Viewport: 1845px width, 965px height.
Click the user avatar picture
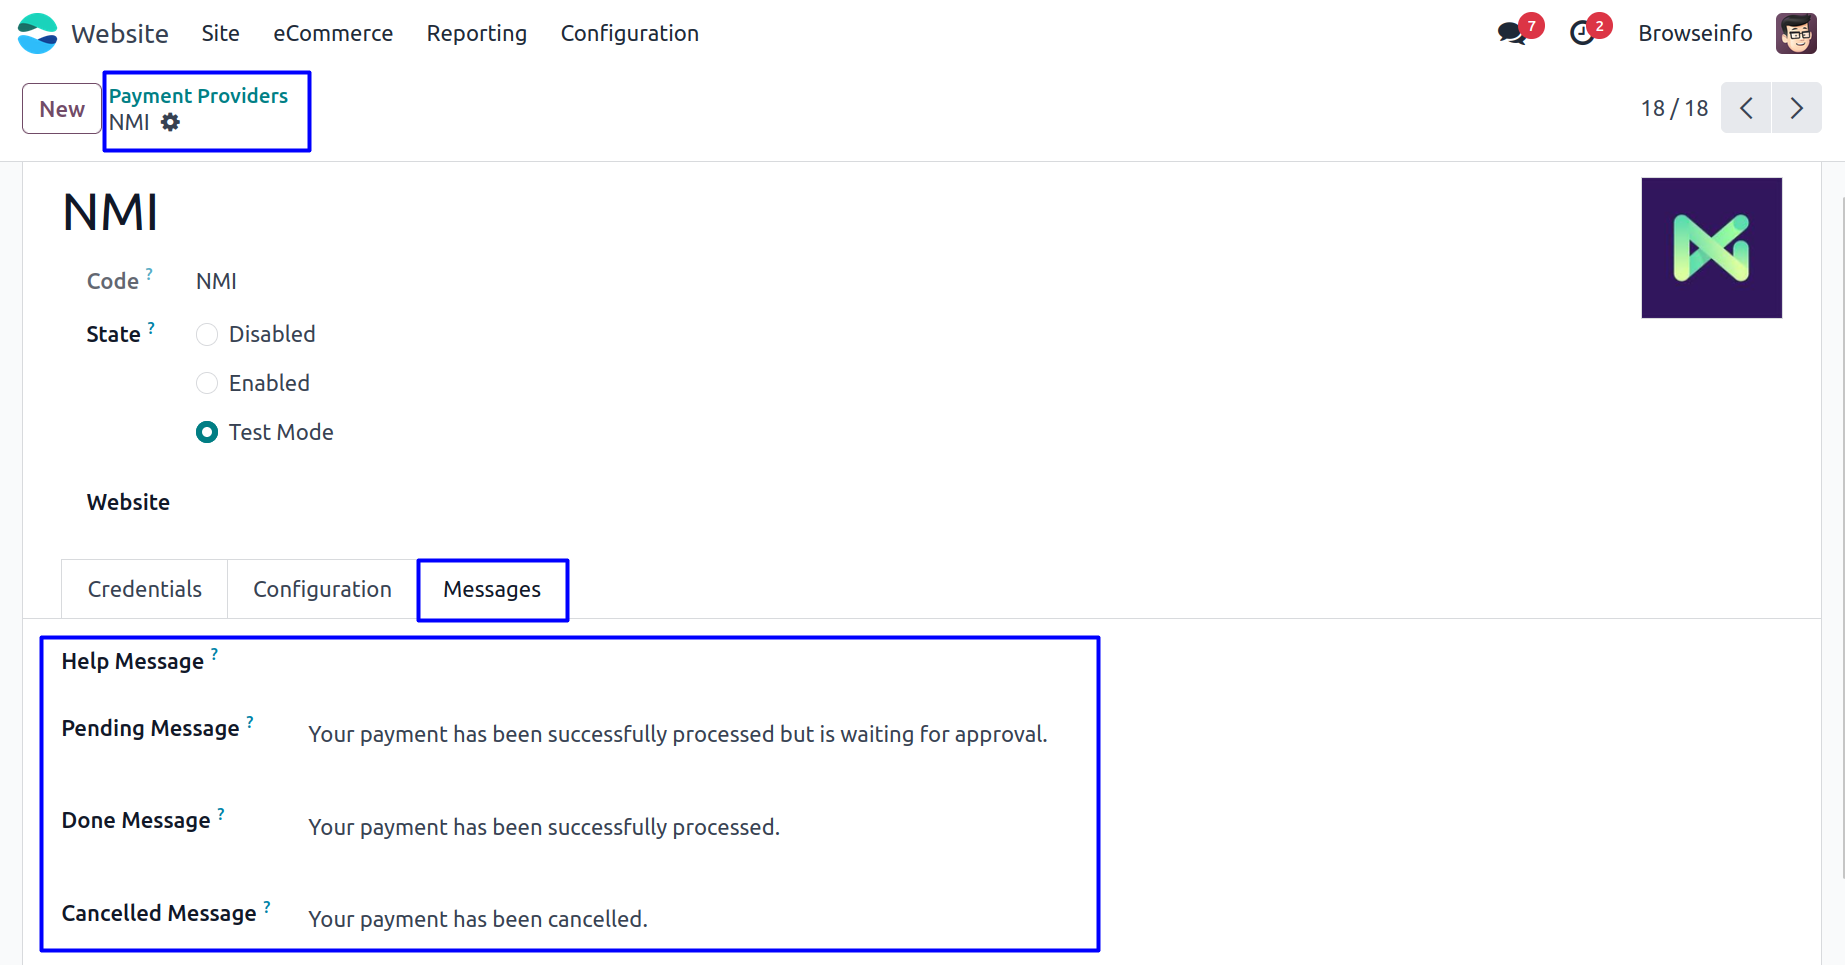pos(1796,33)
